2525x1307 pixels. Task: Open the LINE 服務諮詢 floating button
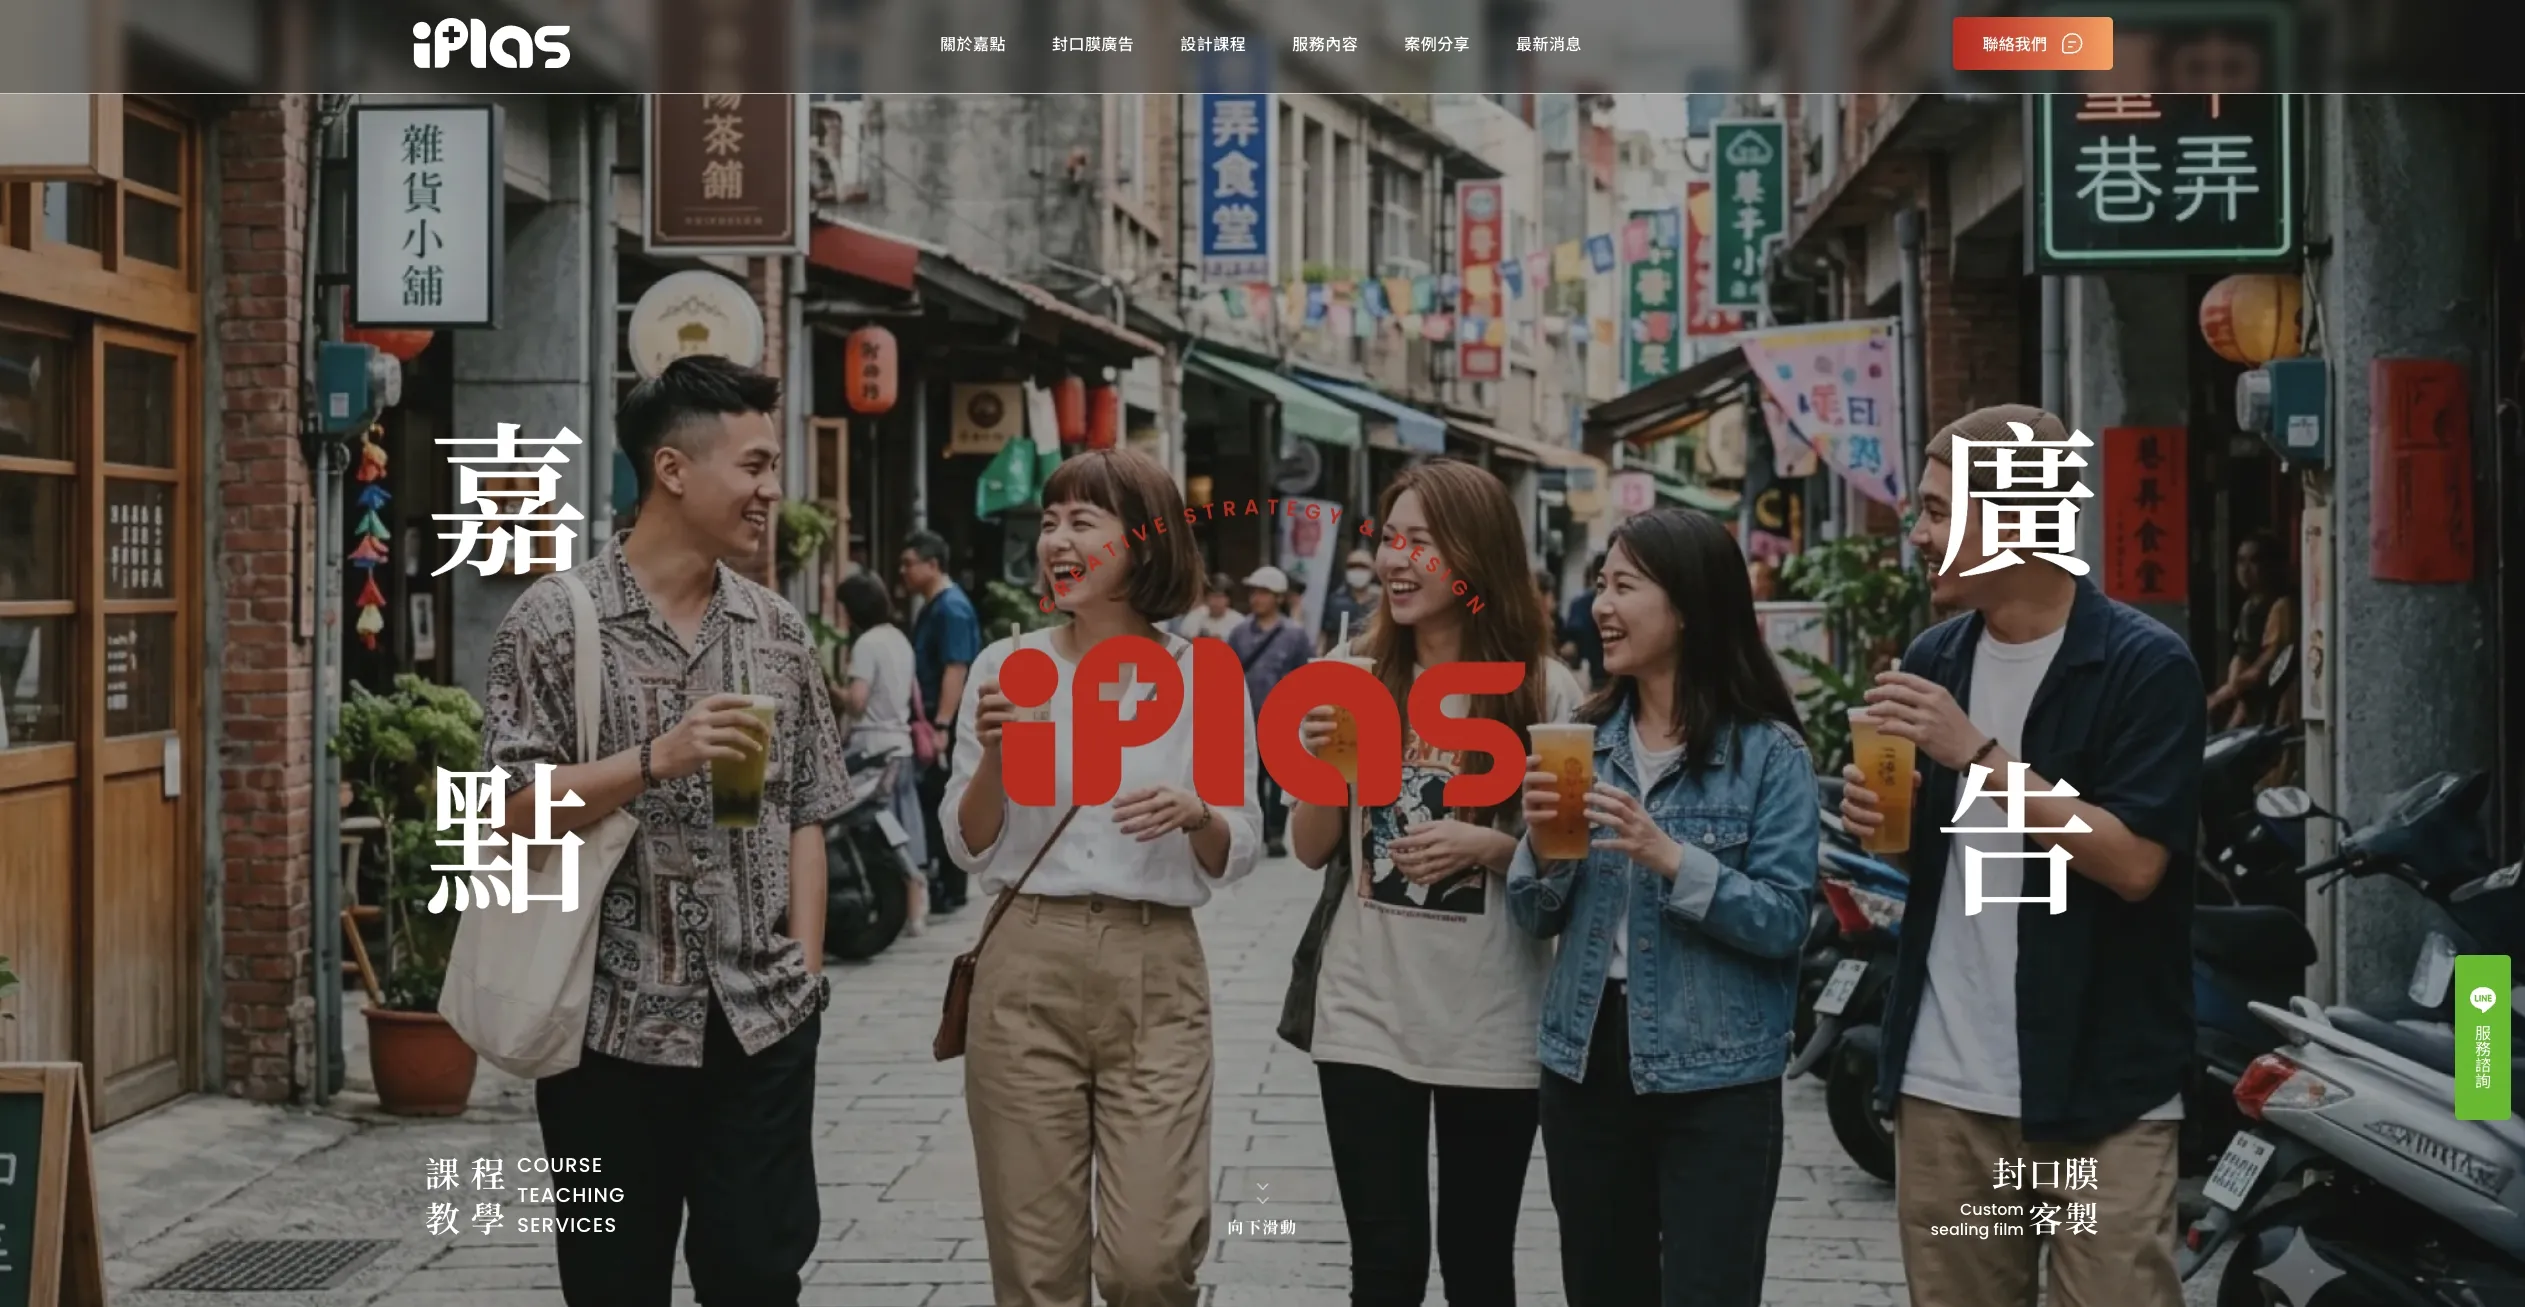click(x=2482, y=1037)
